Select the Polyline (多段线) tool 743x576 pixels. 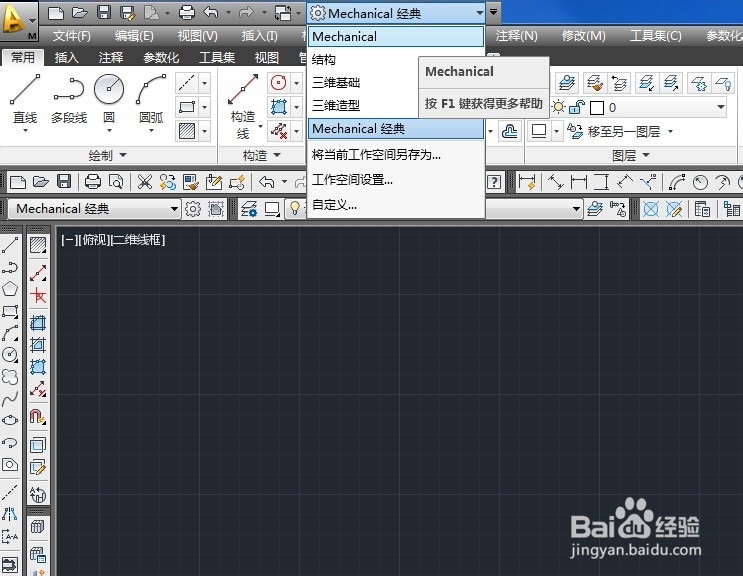click(x=69, y=99)
